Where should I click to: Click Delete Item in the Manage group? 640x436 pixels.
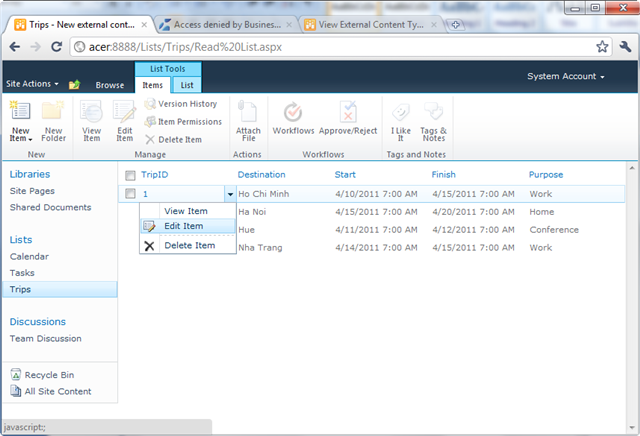click(x=174, y=140)
